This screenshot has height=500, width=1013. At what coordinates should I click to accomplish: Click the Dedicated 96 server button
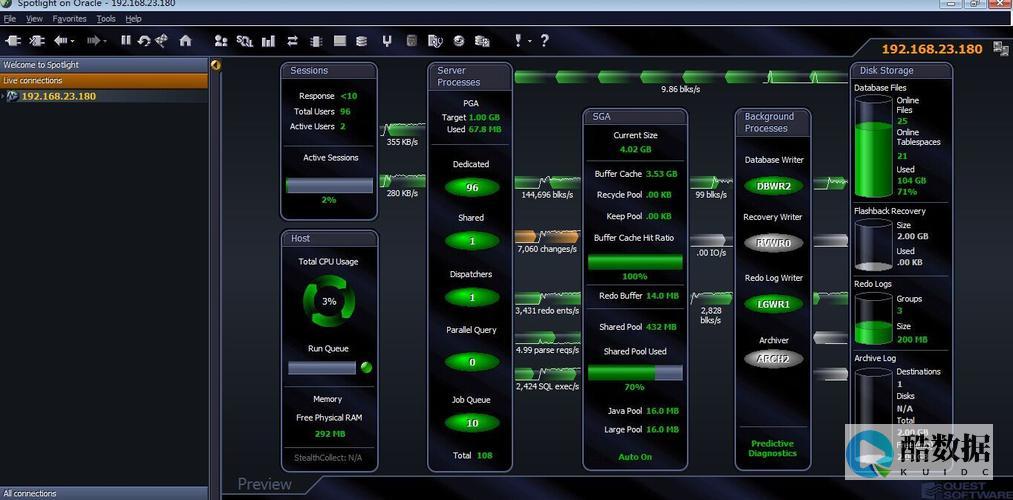[472, 187]
